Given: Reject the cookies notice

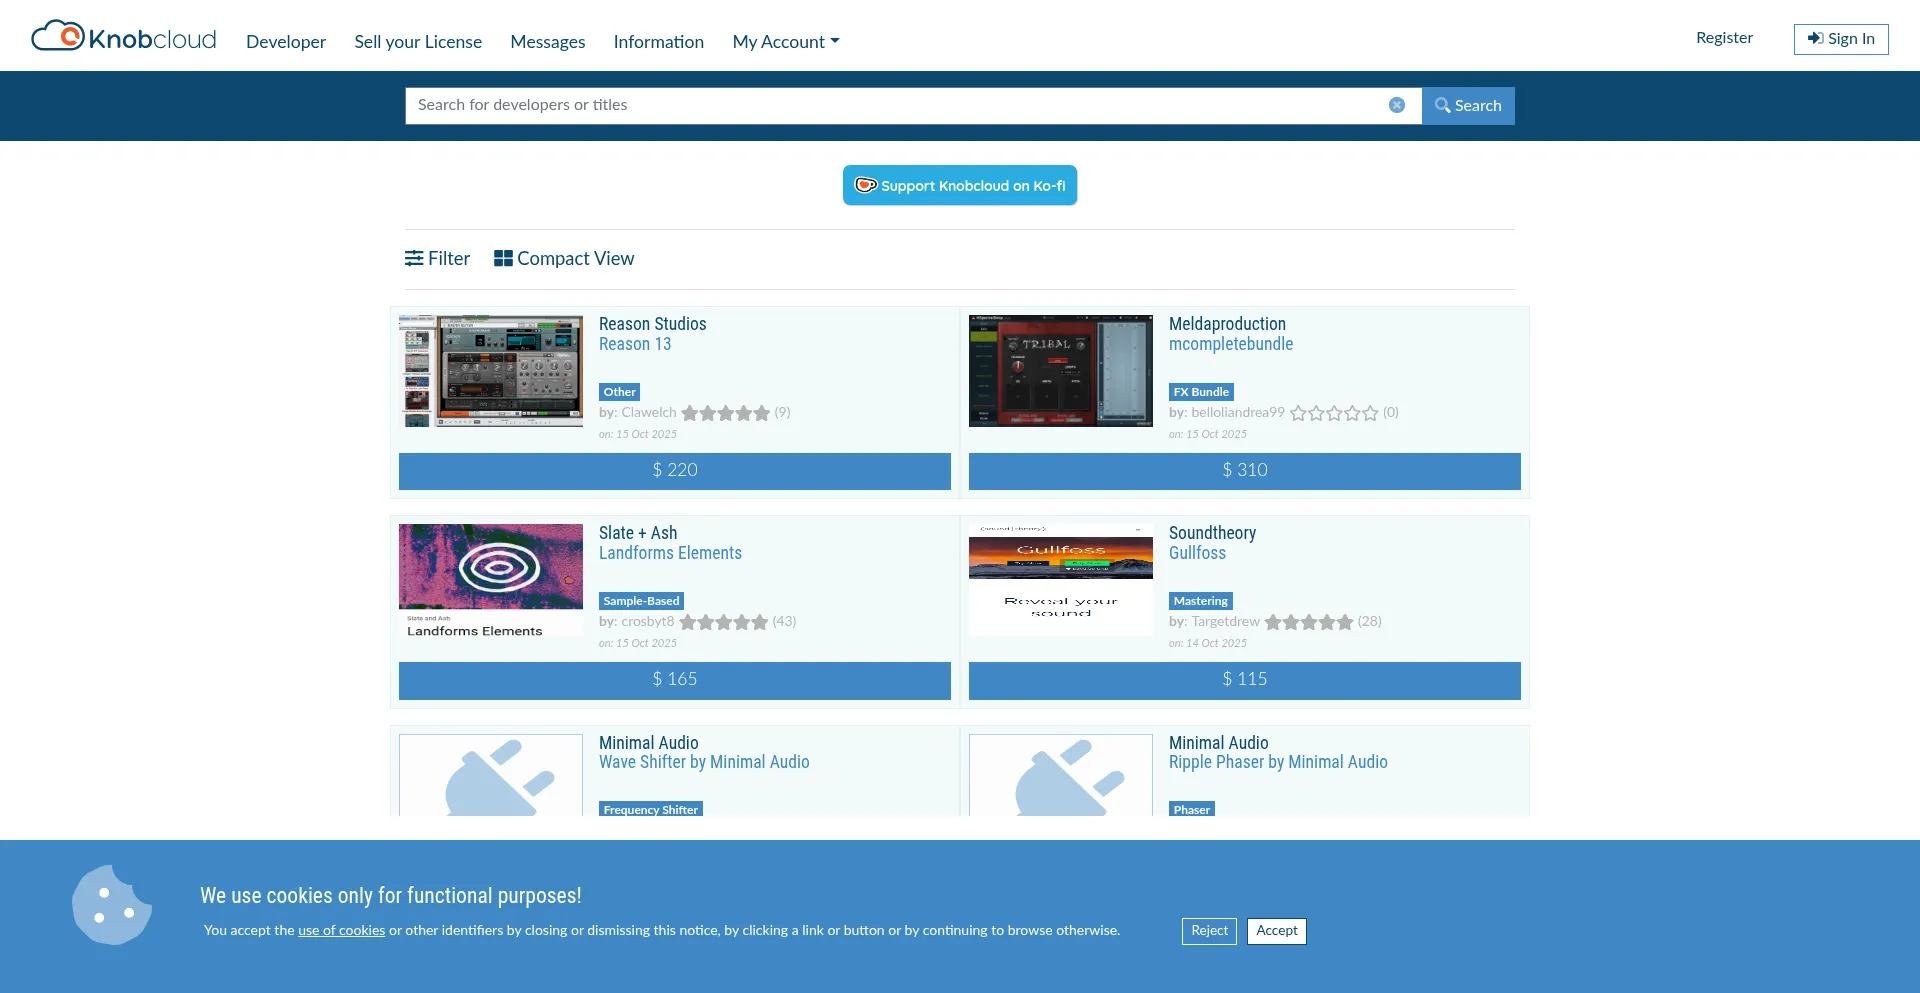Looking at the screenshot, I should (x=1208, y=931).
